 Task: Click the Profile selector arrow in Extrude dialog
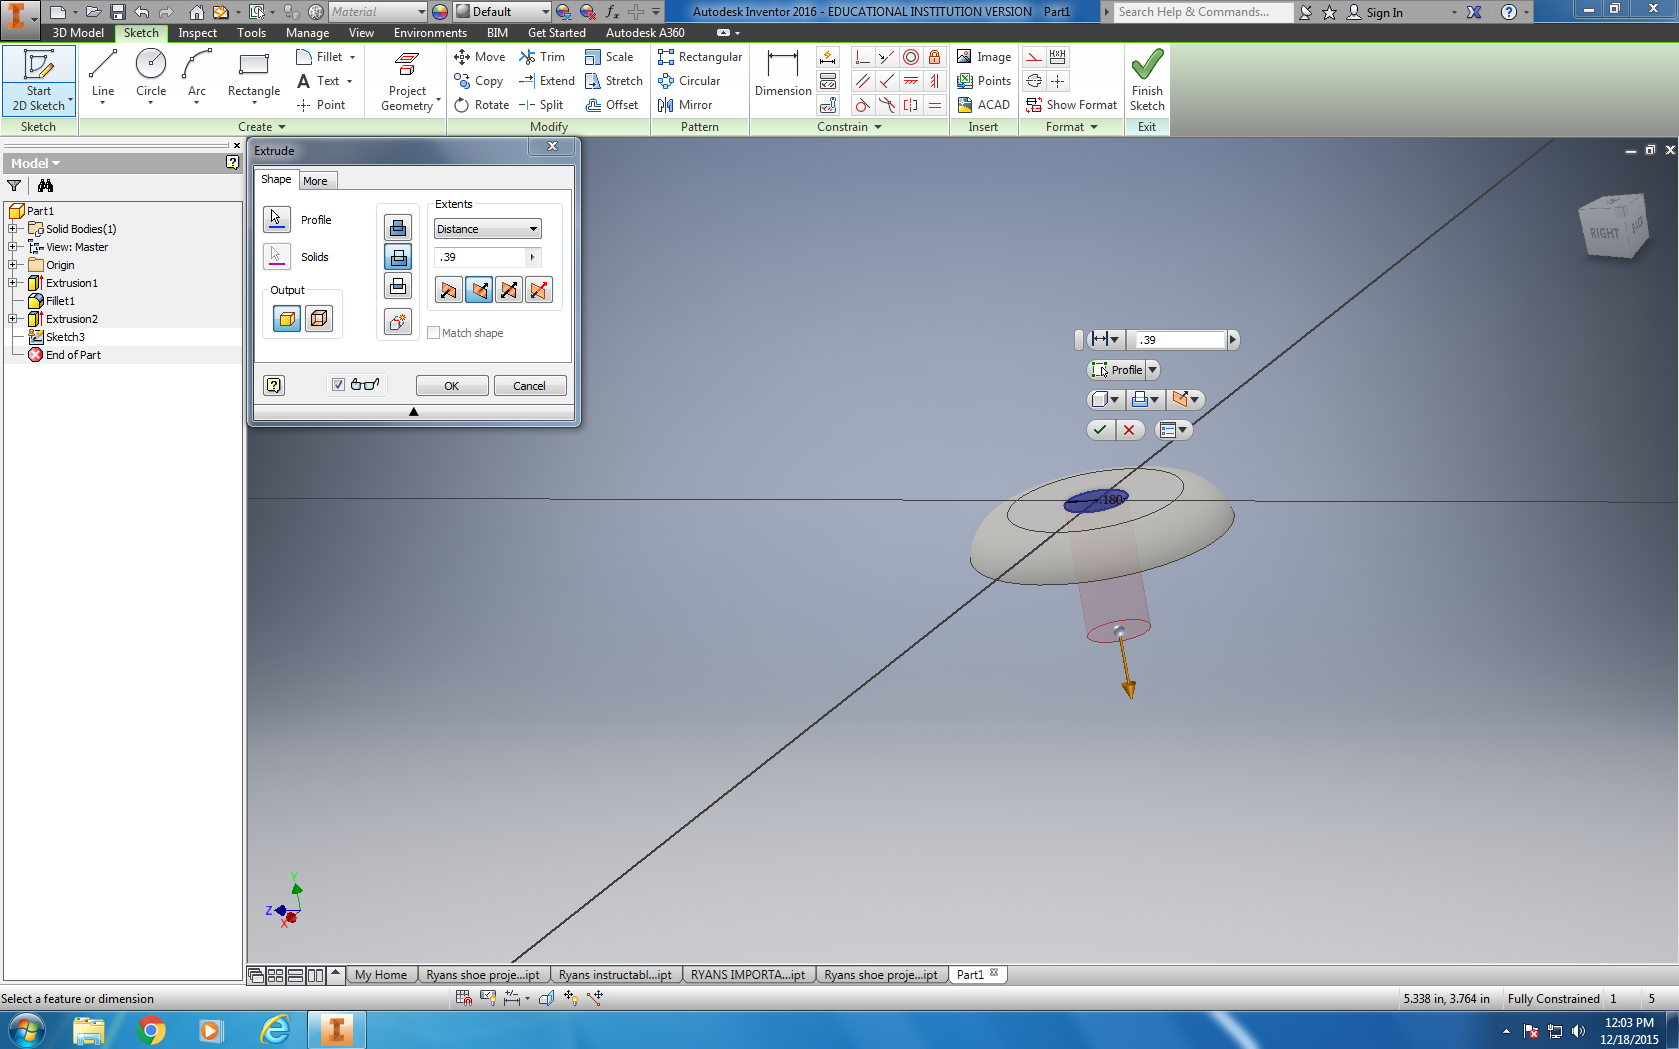[x=277, y=219]
